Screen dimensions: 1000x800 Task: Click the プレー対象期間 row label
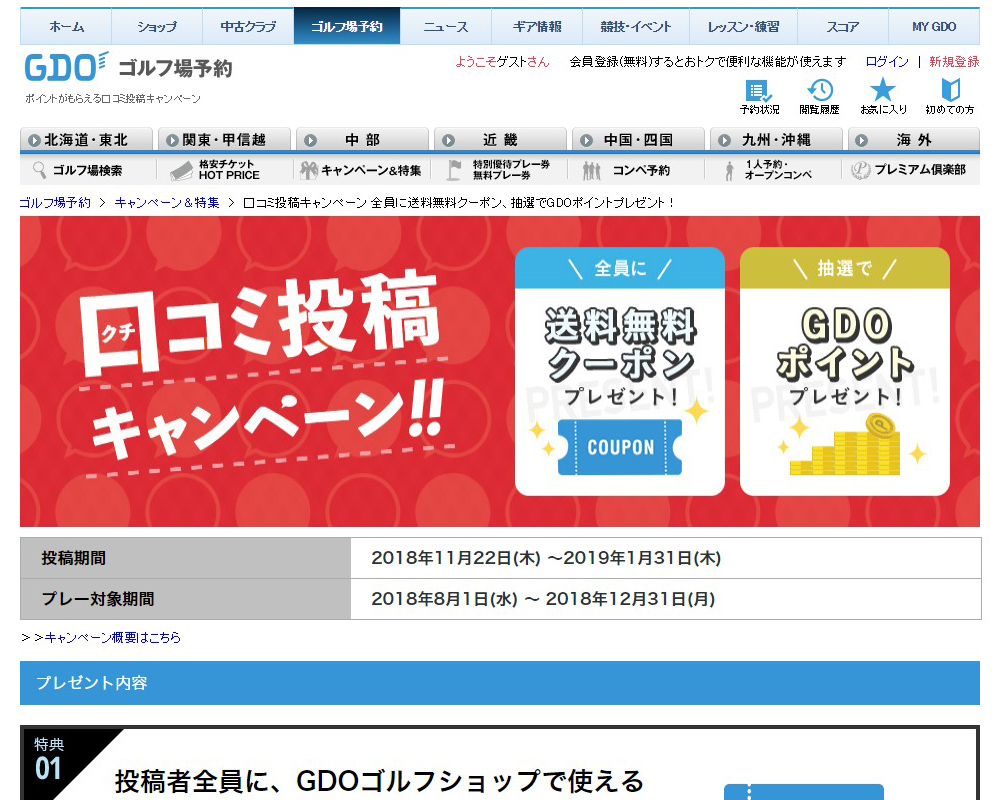pyautogui.click(x=98, y=599)
